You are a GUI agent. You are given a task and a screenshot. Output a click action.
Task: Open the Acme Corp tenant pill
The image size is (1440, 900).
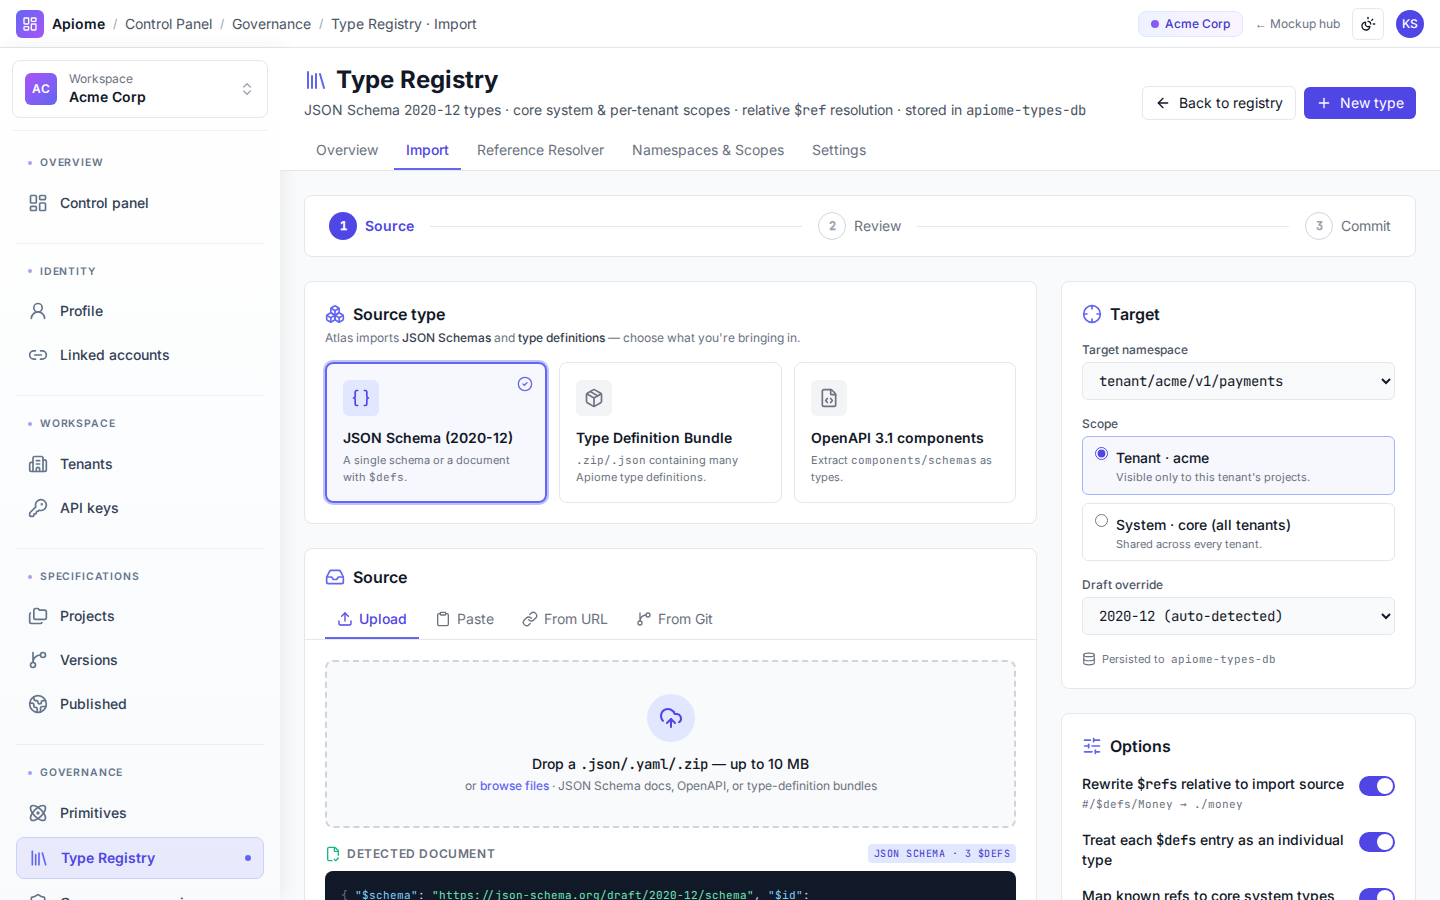tap(1190, 24)
